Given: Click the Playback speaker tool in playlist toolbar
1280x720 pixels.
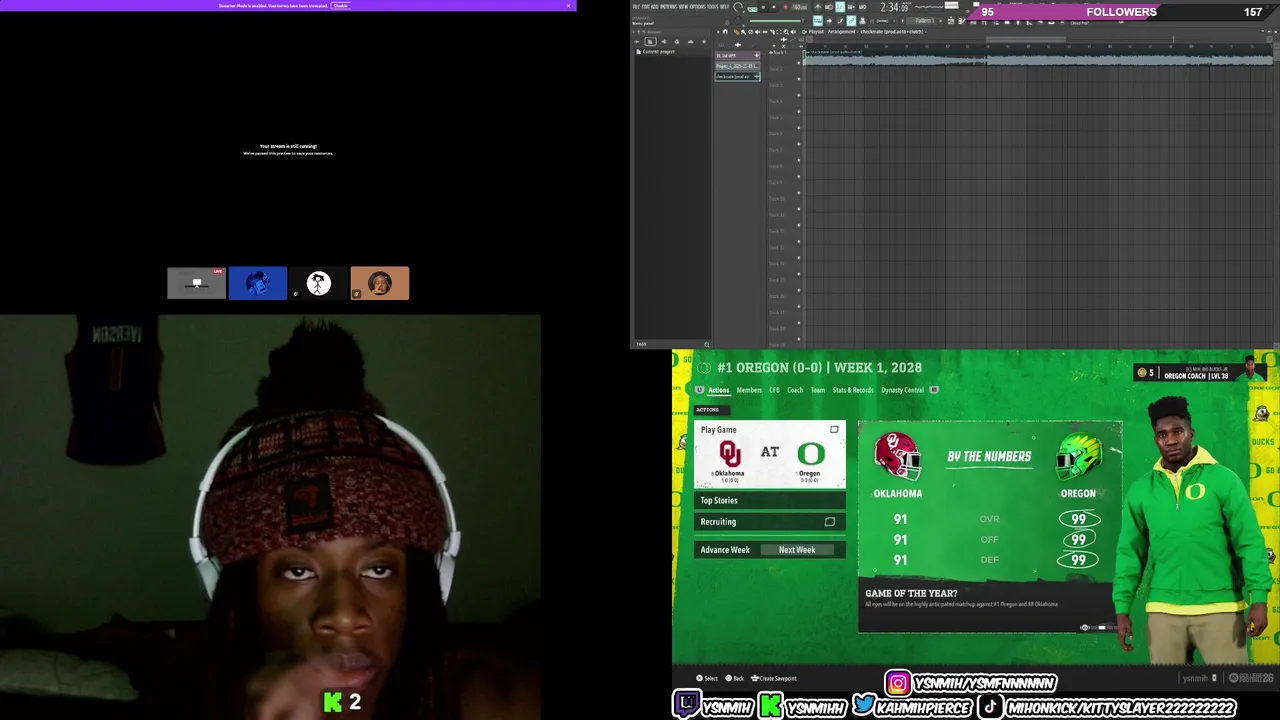Looking at the screenshot, I should tap(793, 32).
